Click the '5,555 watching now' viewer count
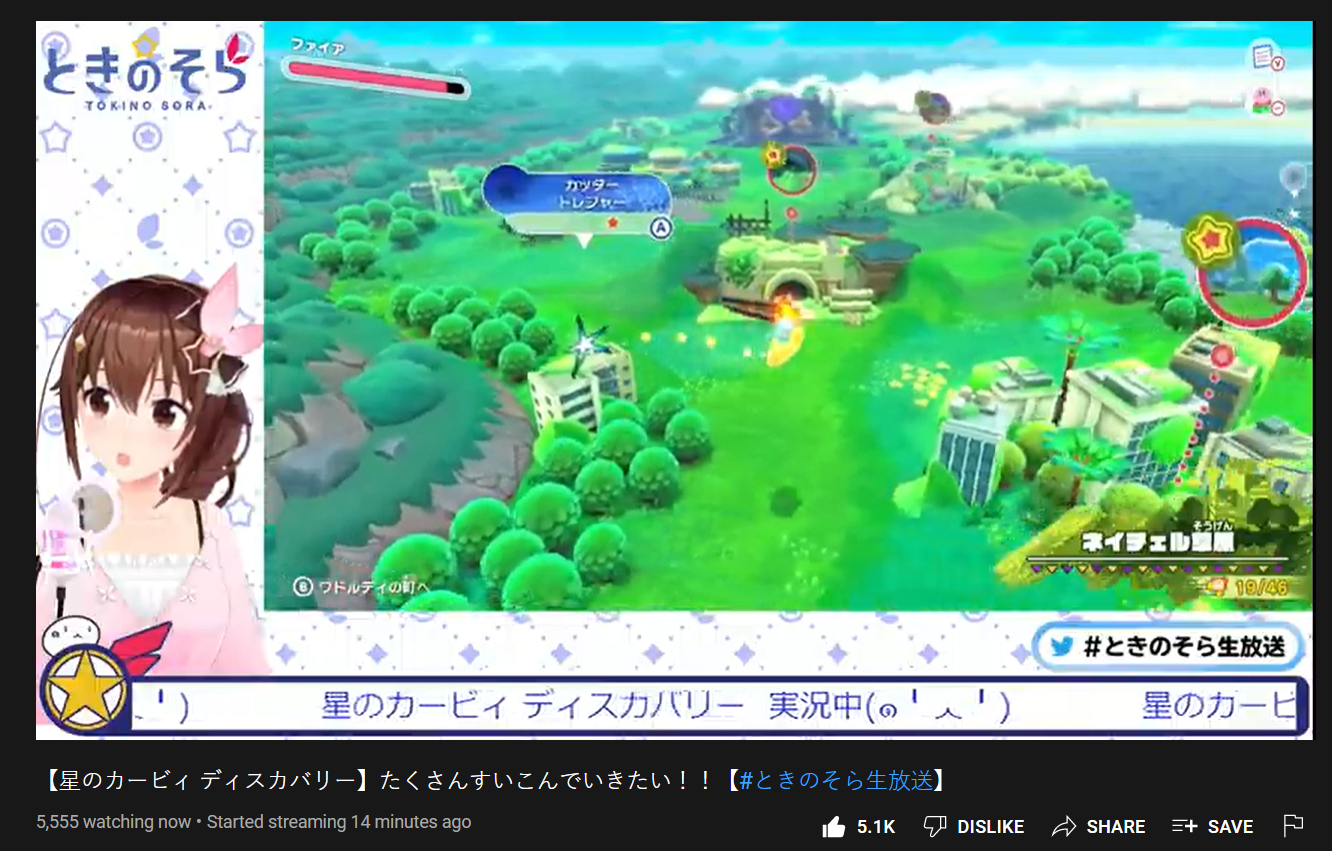The height and width of the screenshot is (851, 1332). pos(113,822)
